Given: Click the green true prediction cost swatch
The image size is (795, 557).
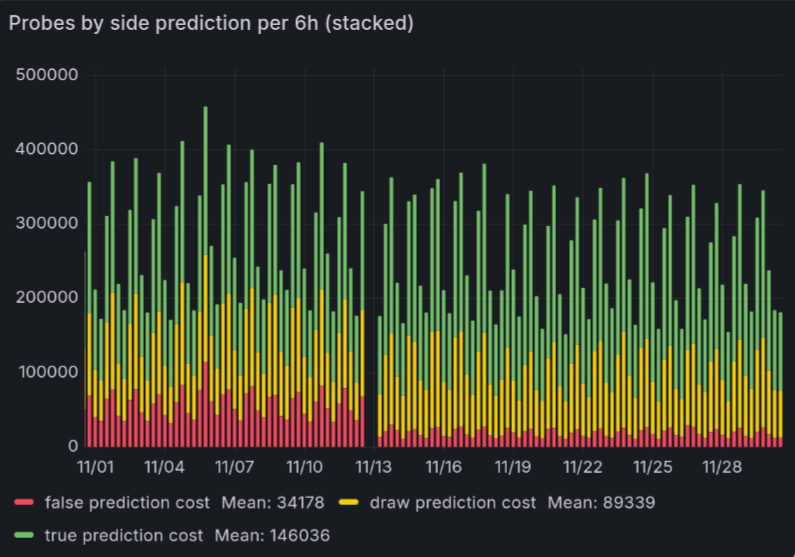Looking at the screenshot, I should (x=25, y=536).
